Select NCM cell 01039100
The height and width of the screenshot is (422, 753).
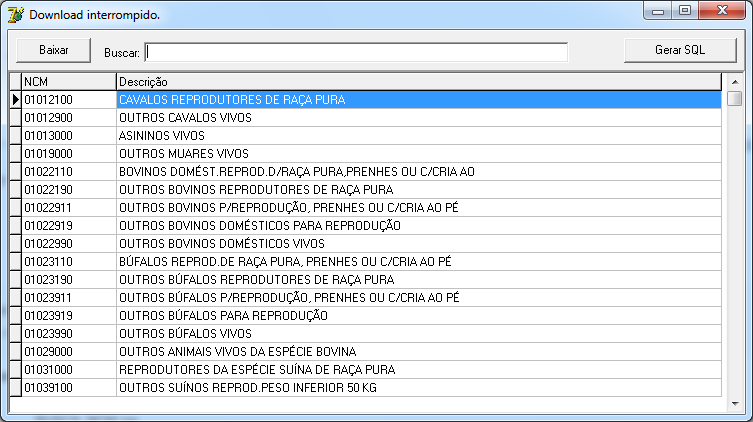click(69, 388)
